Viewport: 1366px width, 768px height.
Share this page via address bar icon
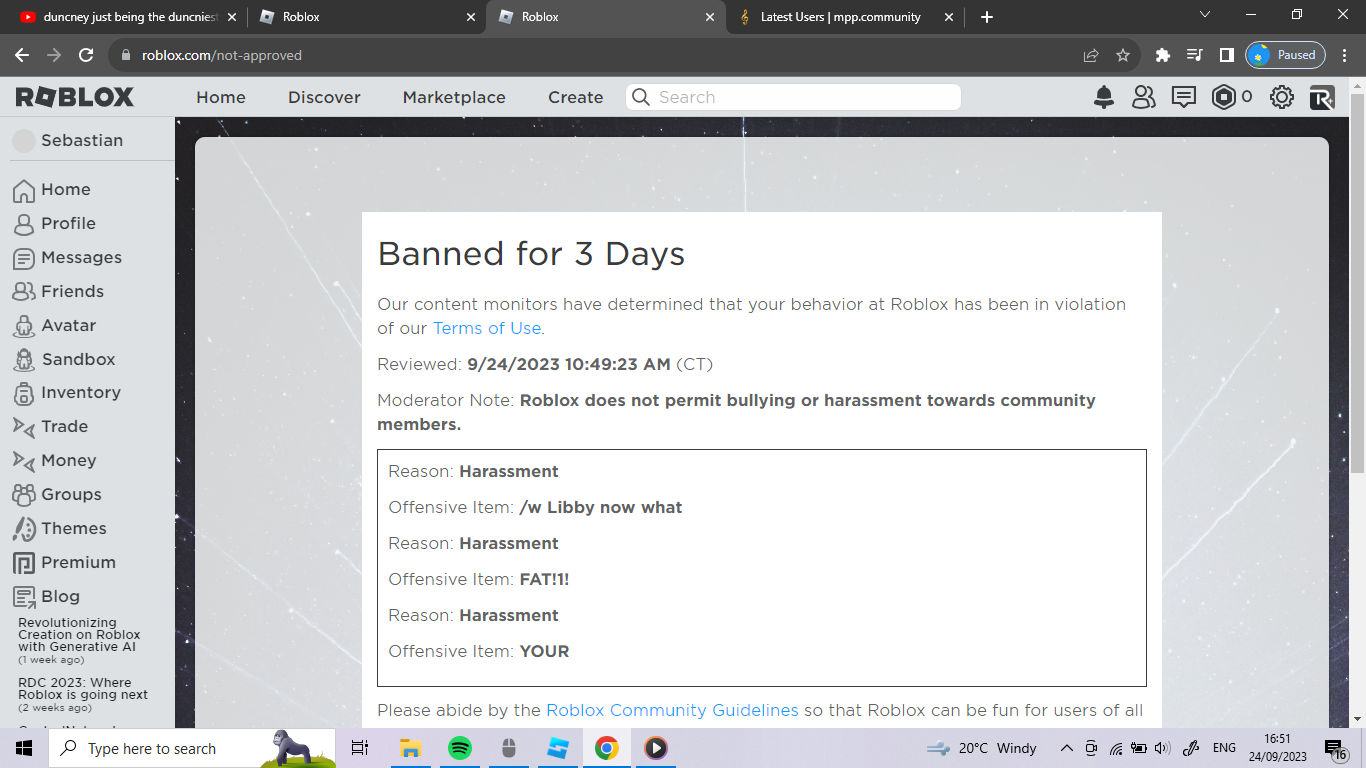[1091, 55]
